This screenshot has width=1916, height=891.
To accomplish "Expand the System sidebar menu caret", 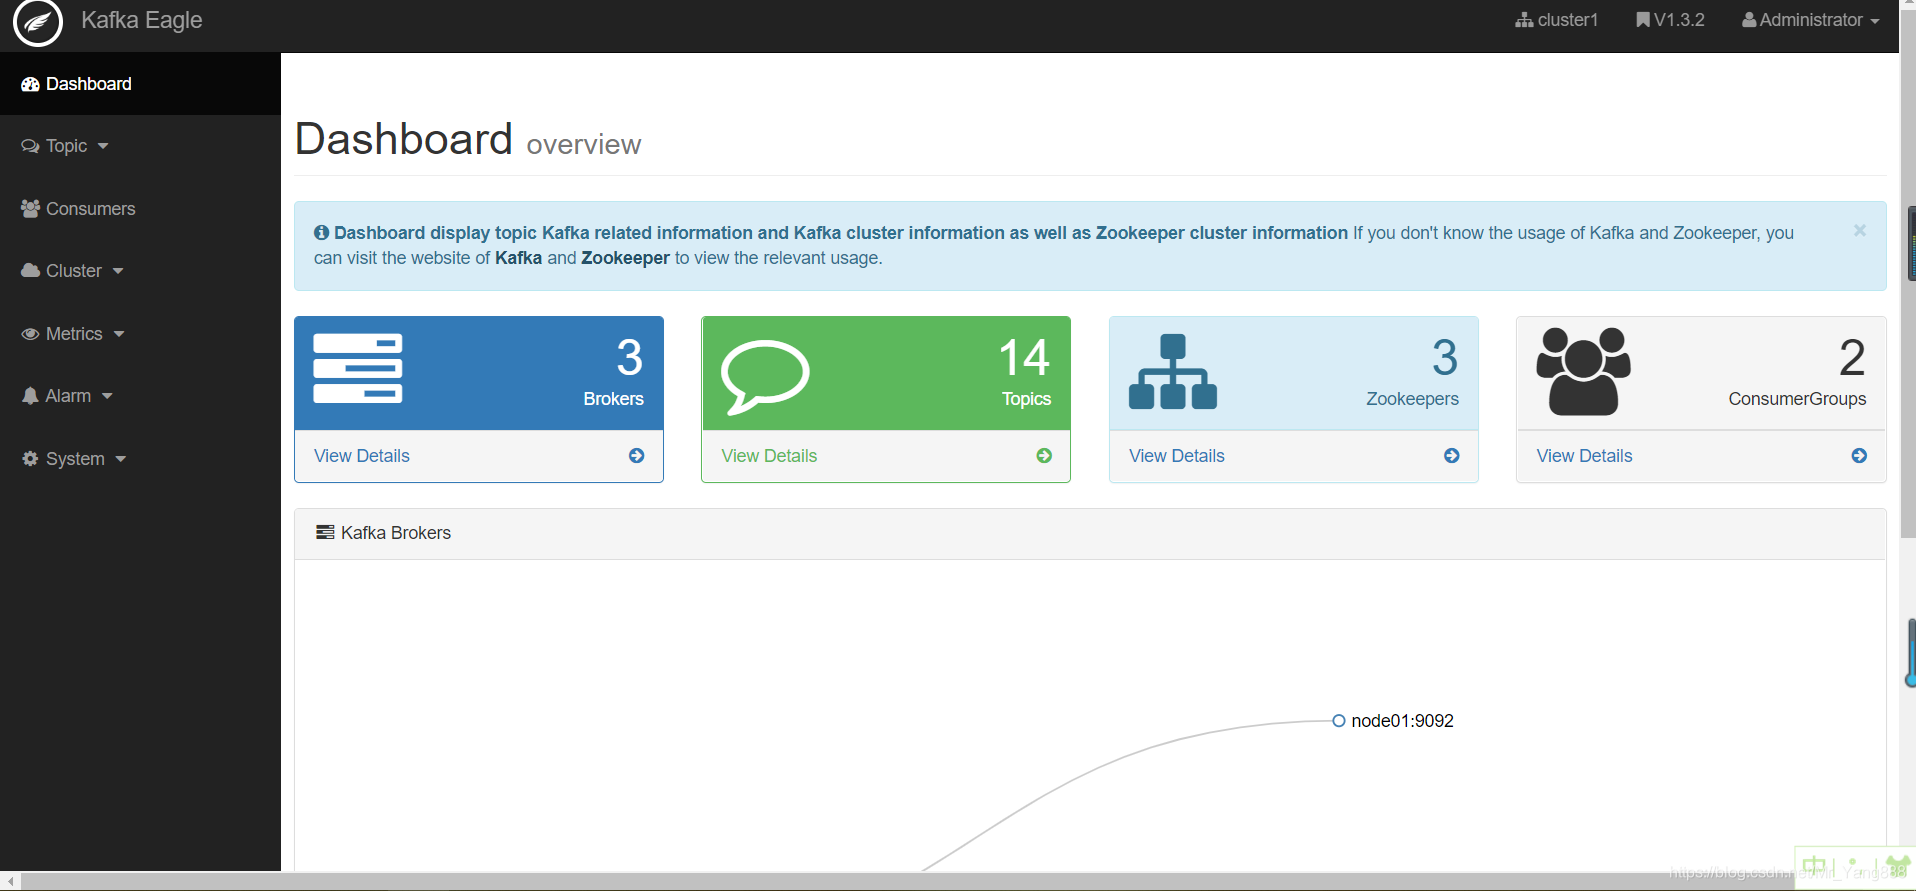I will (x=121, y=459).
